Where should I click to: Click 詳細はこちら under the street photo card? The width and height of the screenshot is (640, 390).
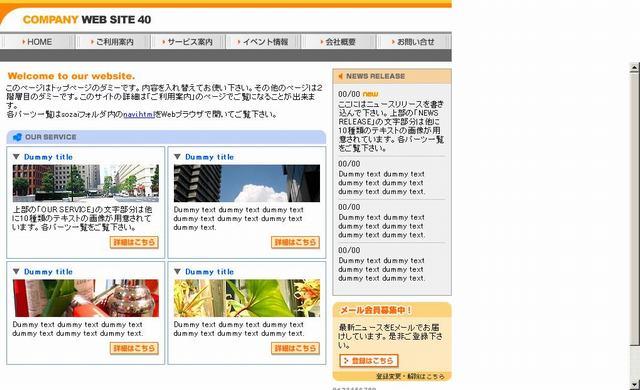pos(134,242)
